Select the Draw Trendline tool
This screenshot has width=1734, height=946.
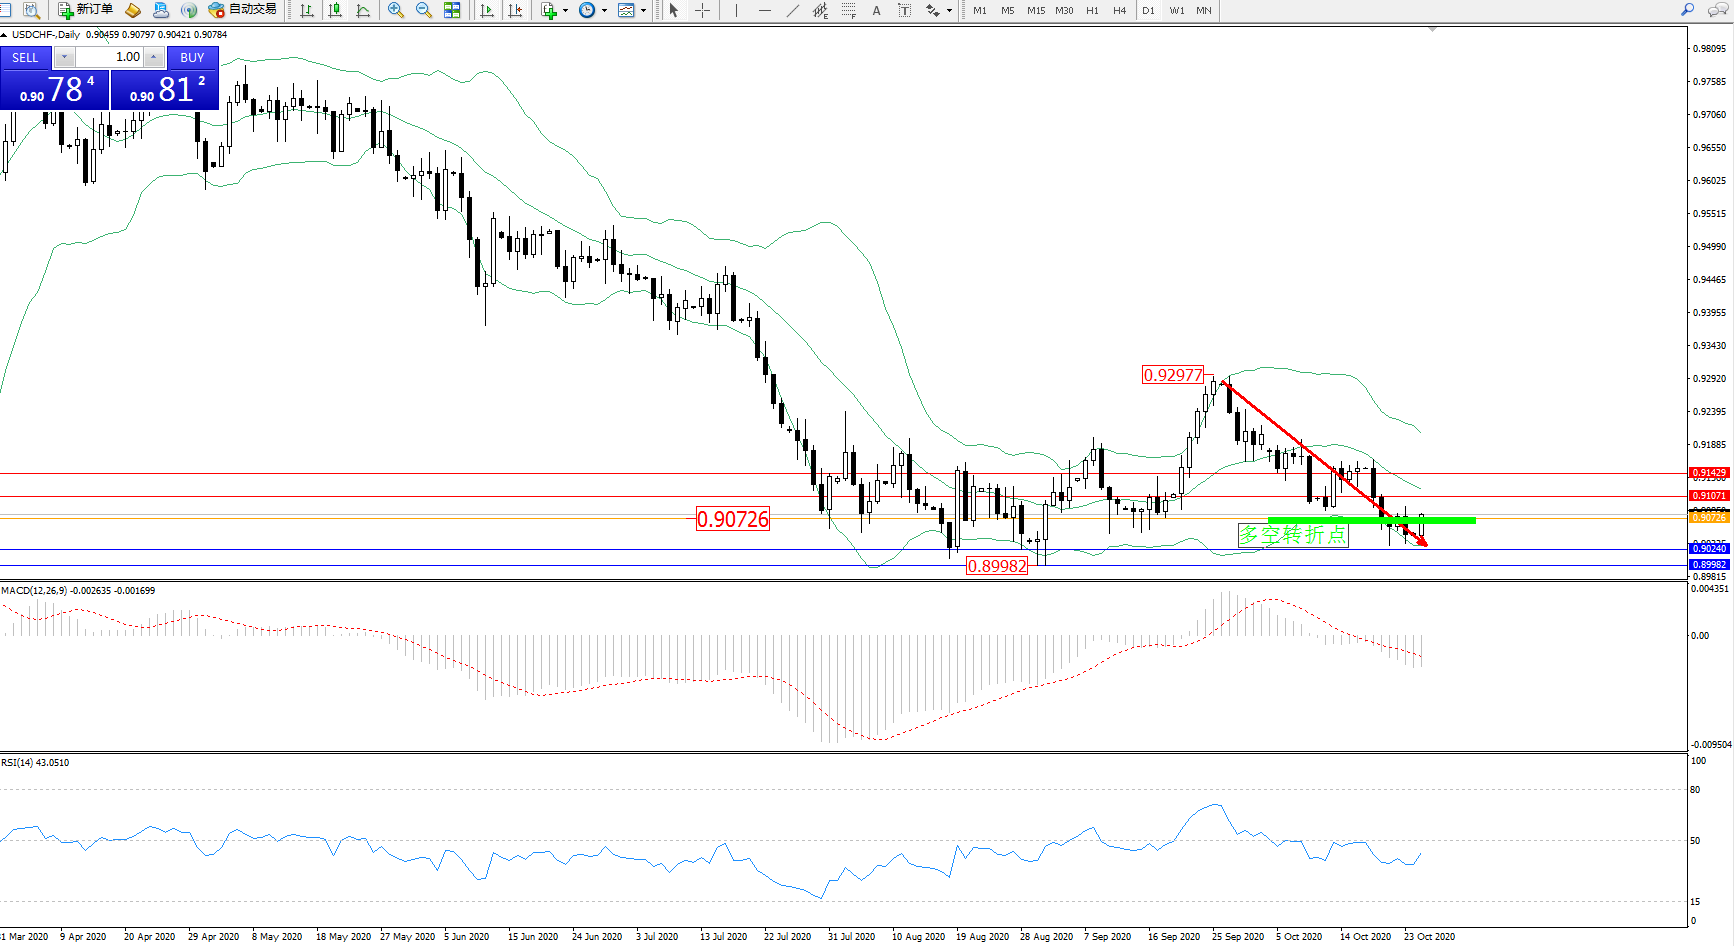[x=793, y=10]
